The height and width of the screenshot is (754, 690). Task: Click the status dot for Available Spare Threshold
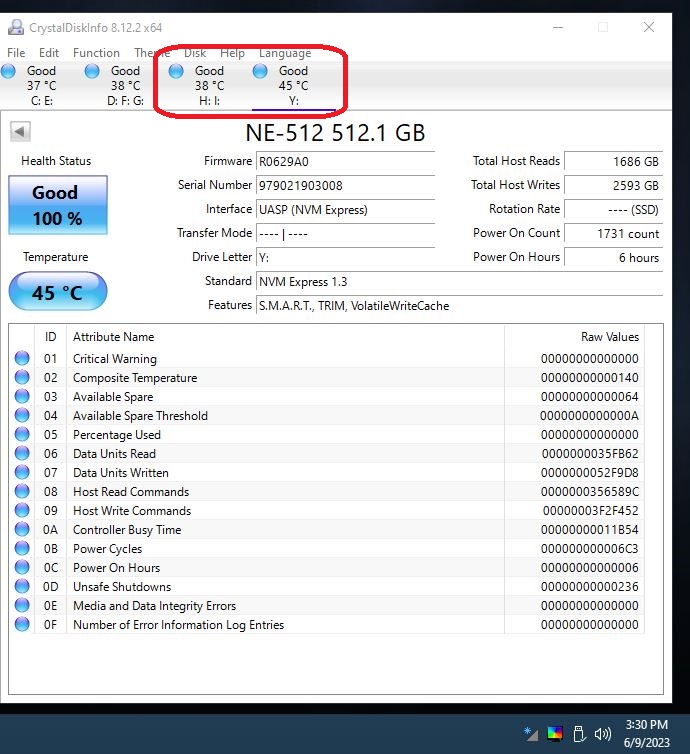click(x=22, y=415)
